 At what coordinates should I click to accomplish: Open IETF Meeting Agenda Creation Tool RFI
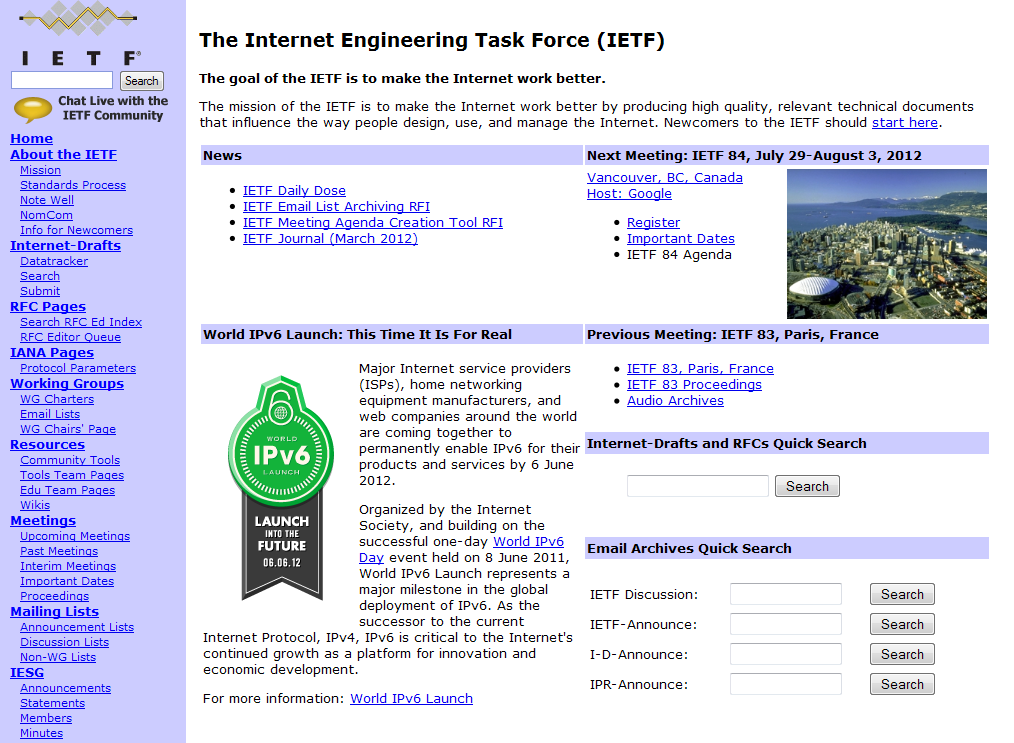(x=372, y=223)
